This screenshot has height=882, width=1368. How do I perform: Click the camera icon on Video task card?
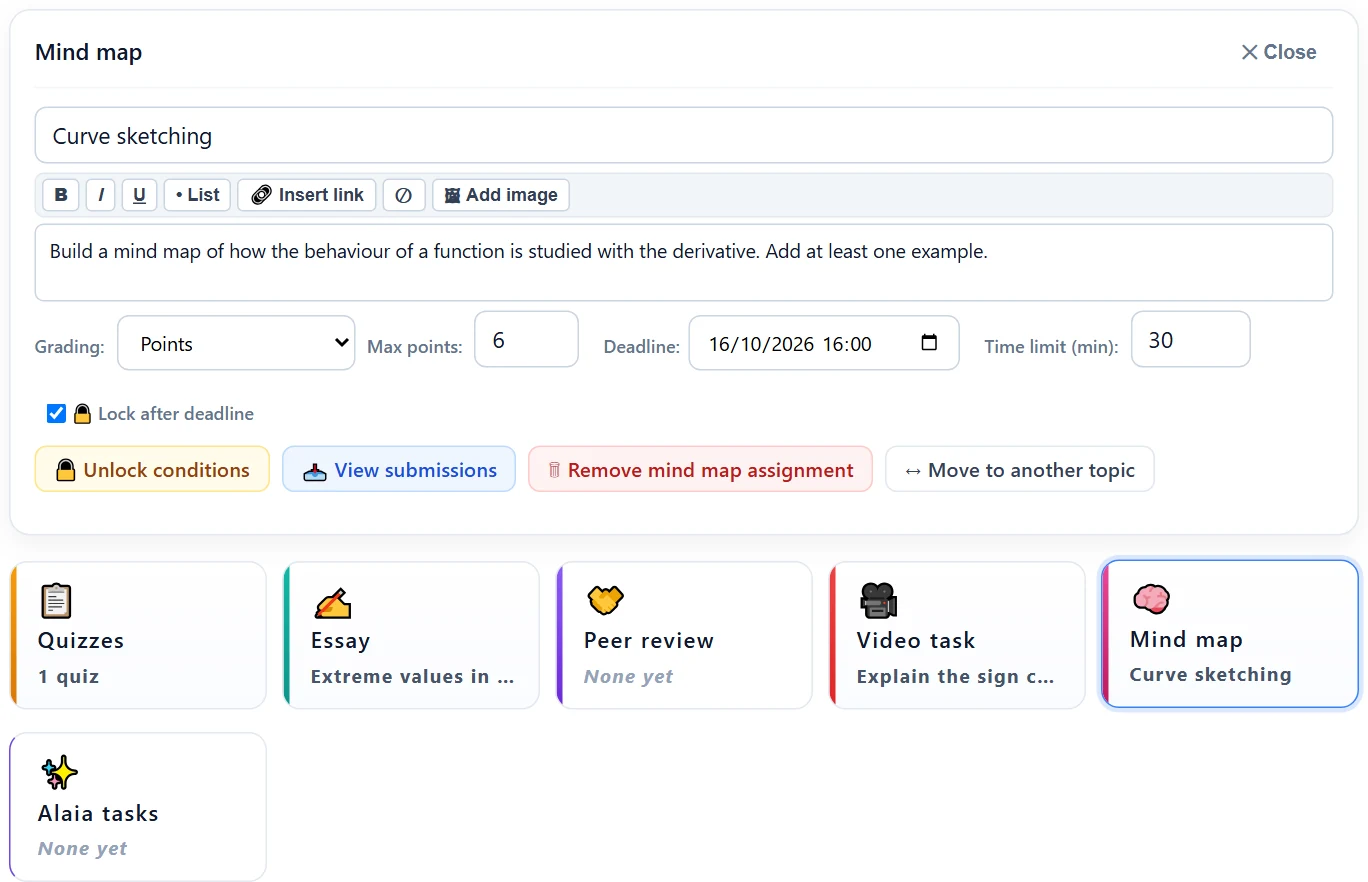pos(878,601)
